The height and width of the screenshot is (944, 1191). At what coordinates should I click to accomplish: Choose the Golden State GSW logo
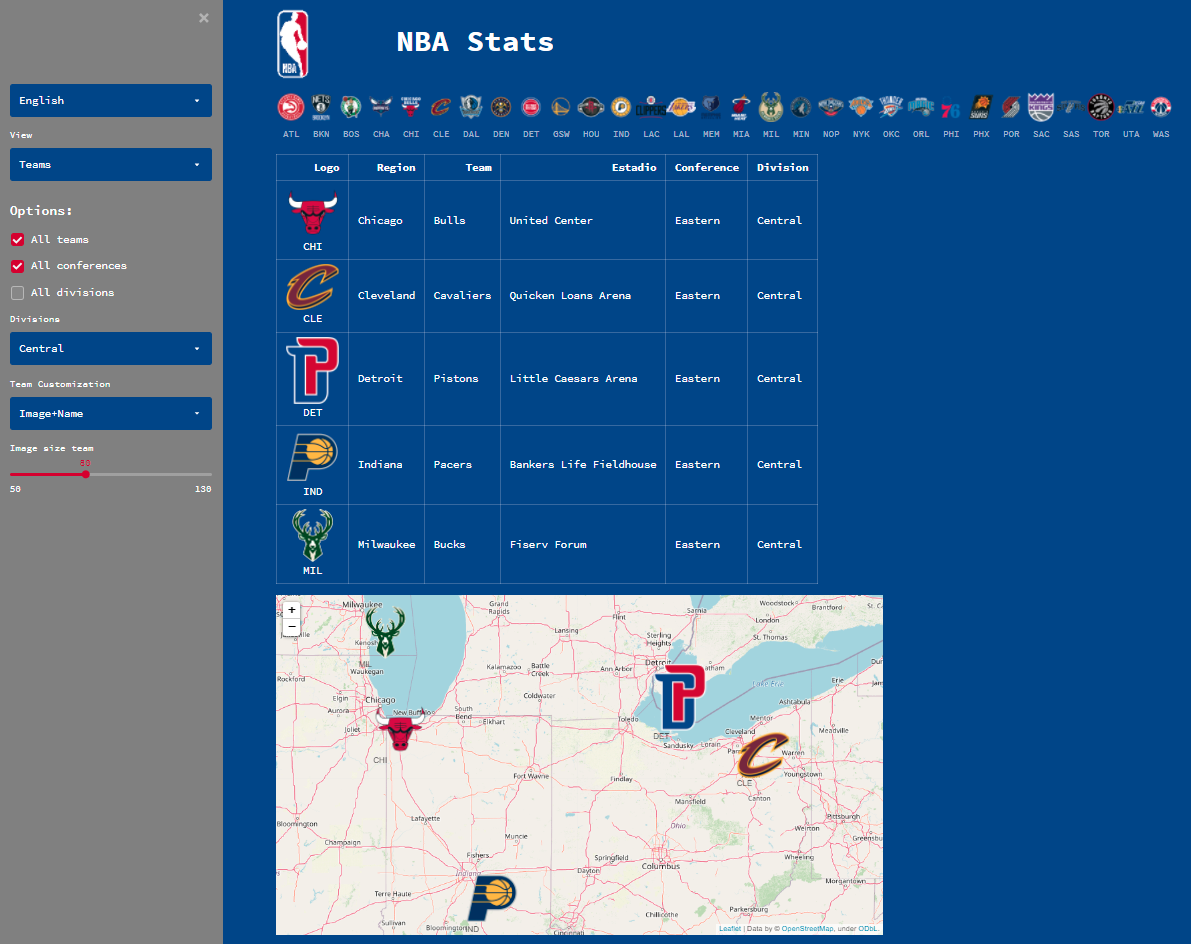[x=561, y=108]
